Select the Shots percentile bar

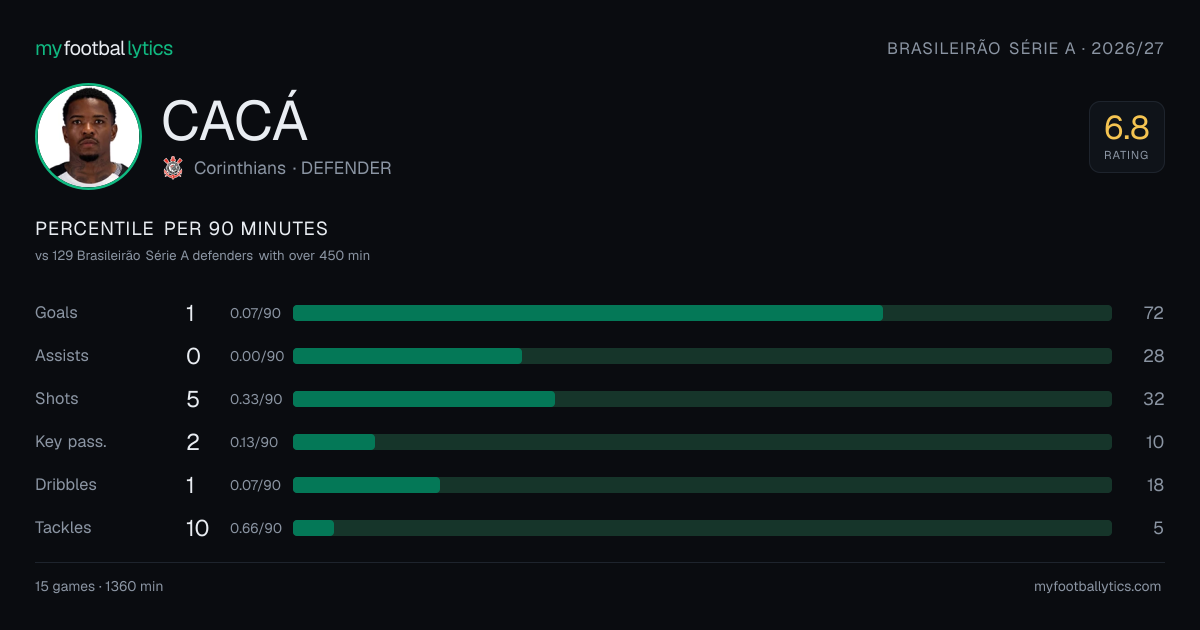pos(702,399)
